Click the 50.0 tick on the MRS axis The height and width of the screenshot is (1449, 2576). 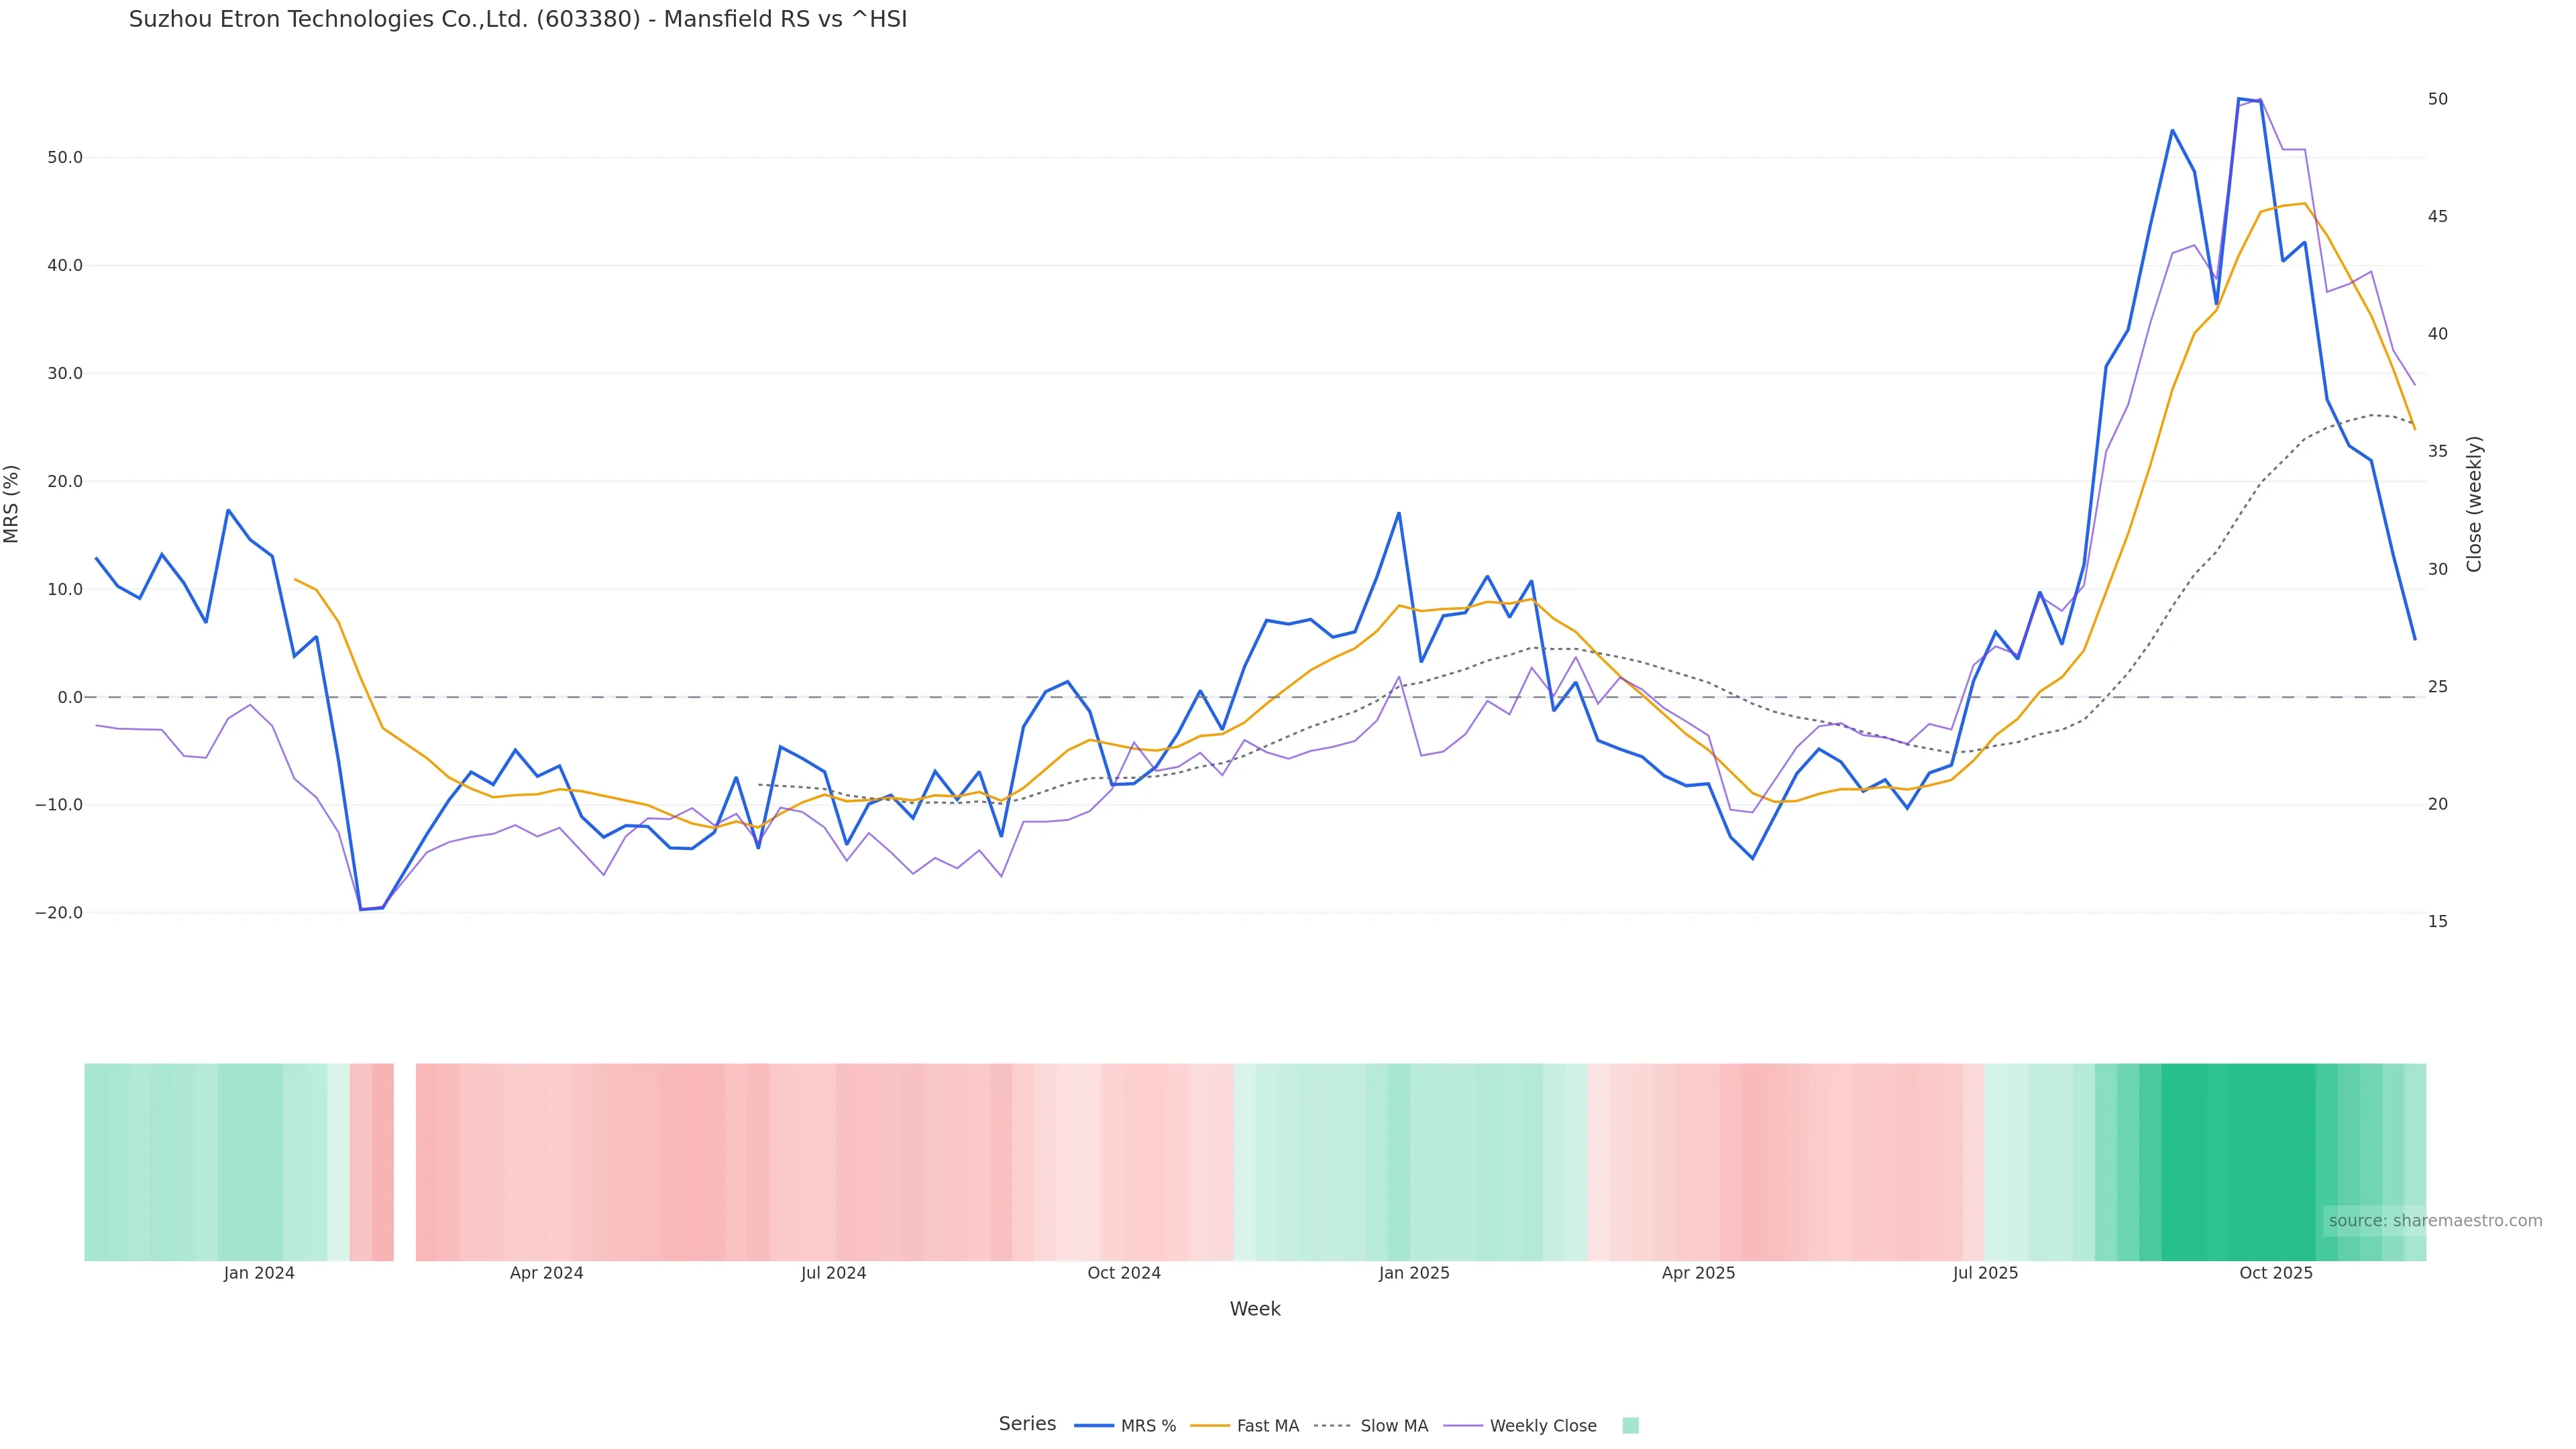65,158
